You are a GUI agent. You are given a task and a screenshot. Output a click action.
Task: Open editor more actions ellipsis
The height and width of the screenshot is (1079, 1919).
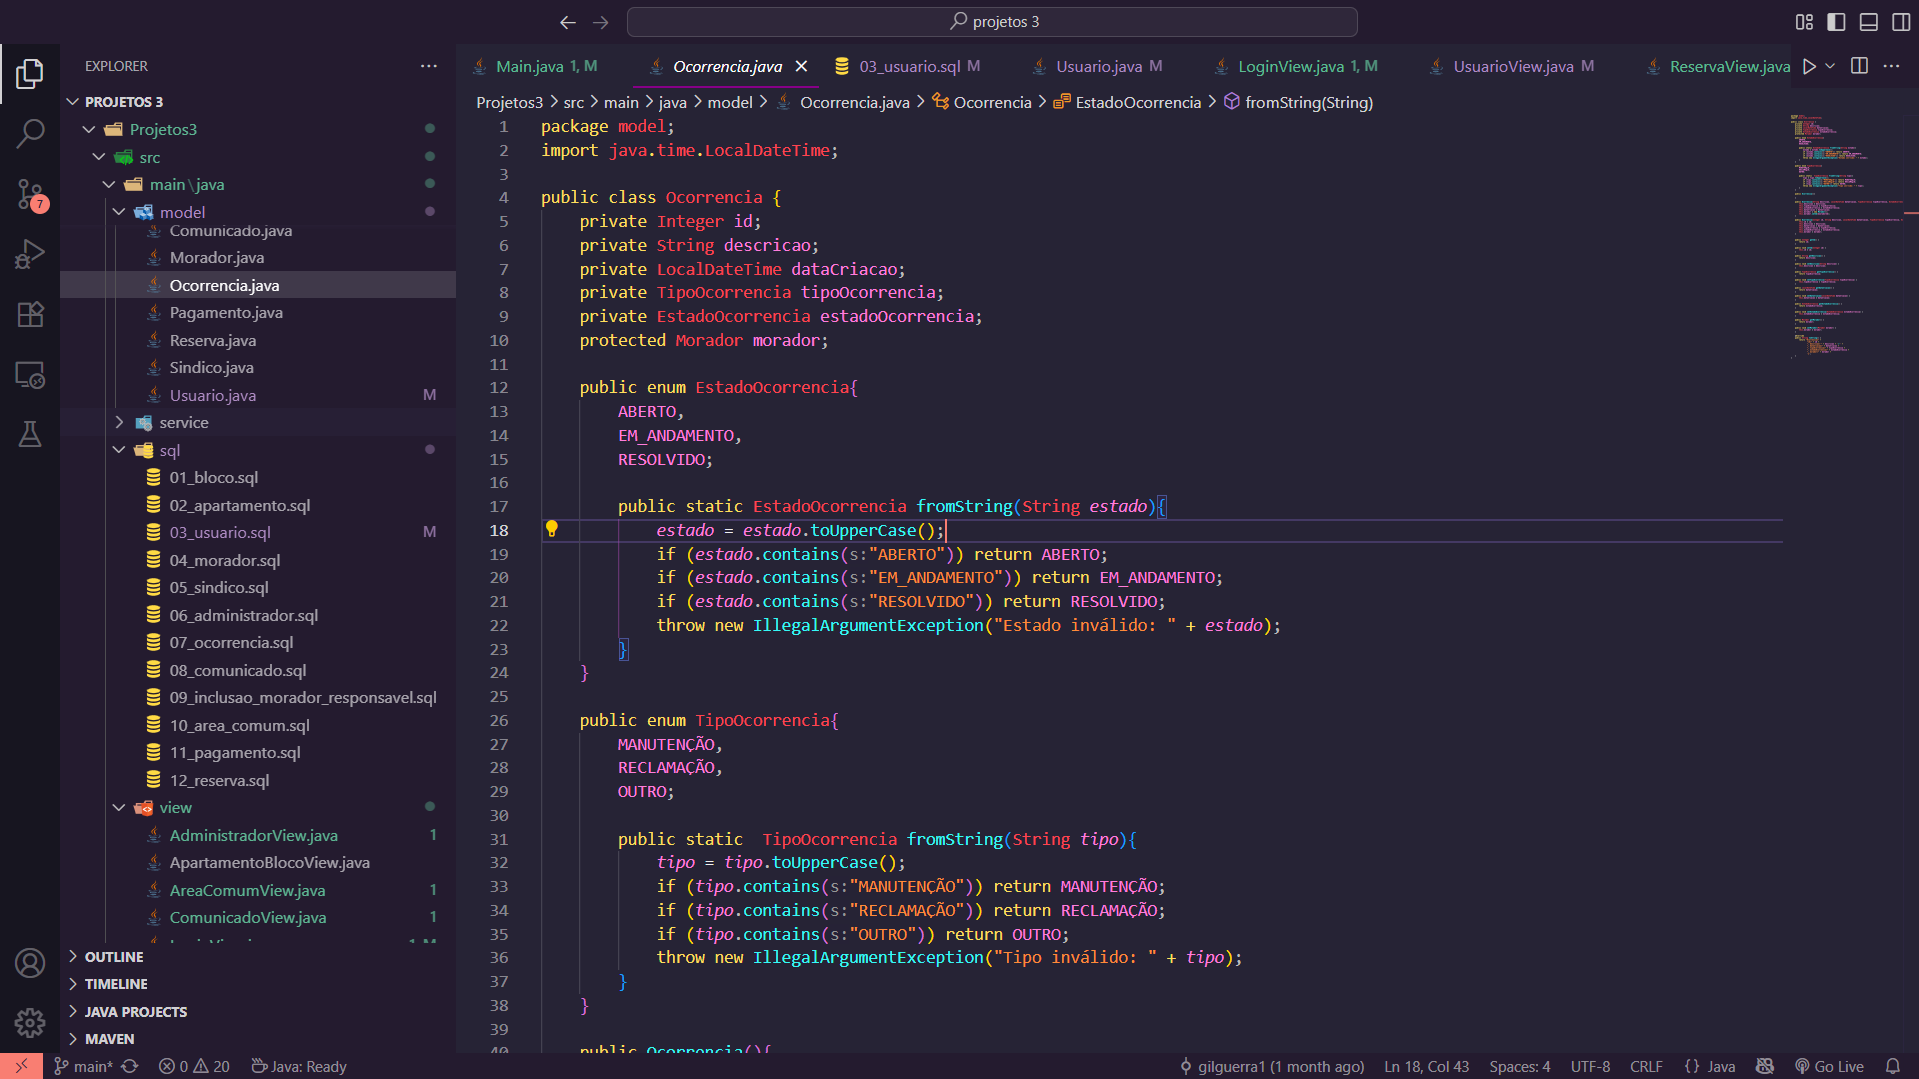pyautogui.click(x=1891, y=66)
